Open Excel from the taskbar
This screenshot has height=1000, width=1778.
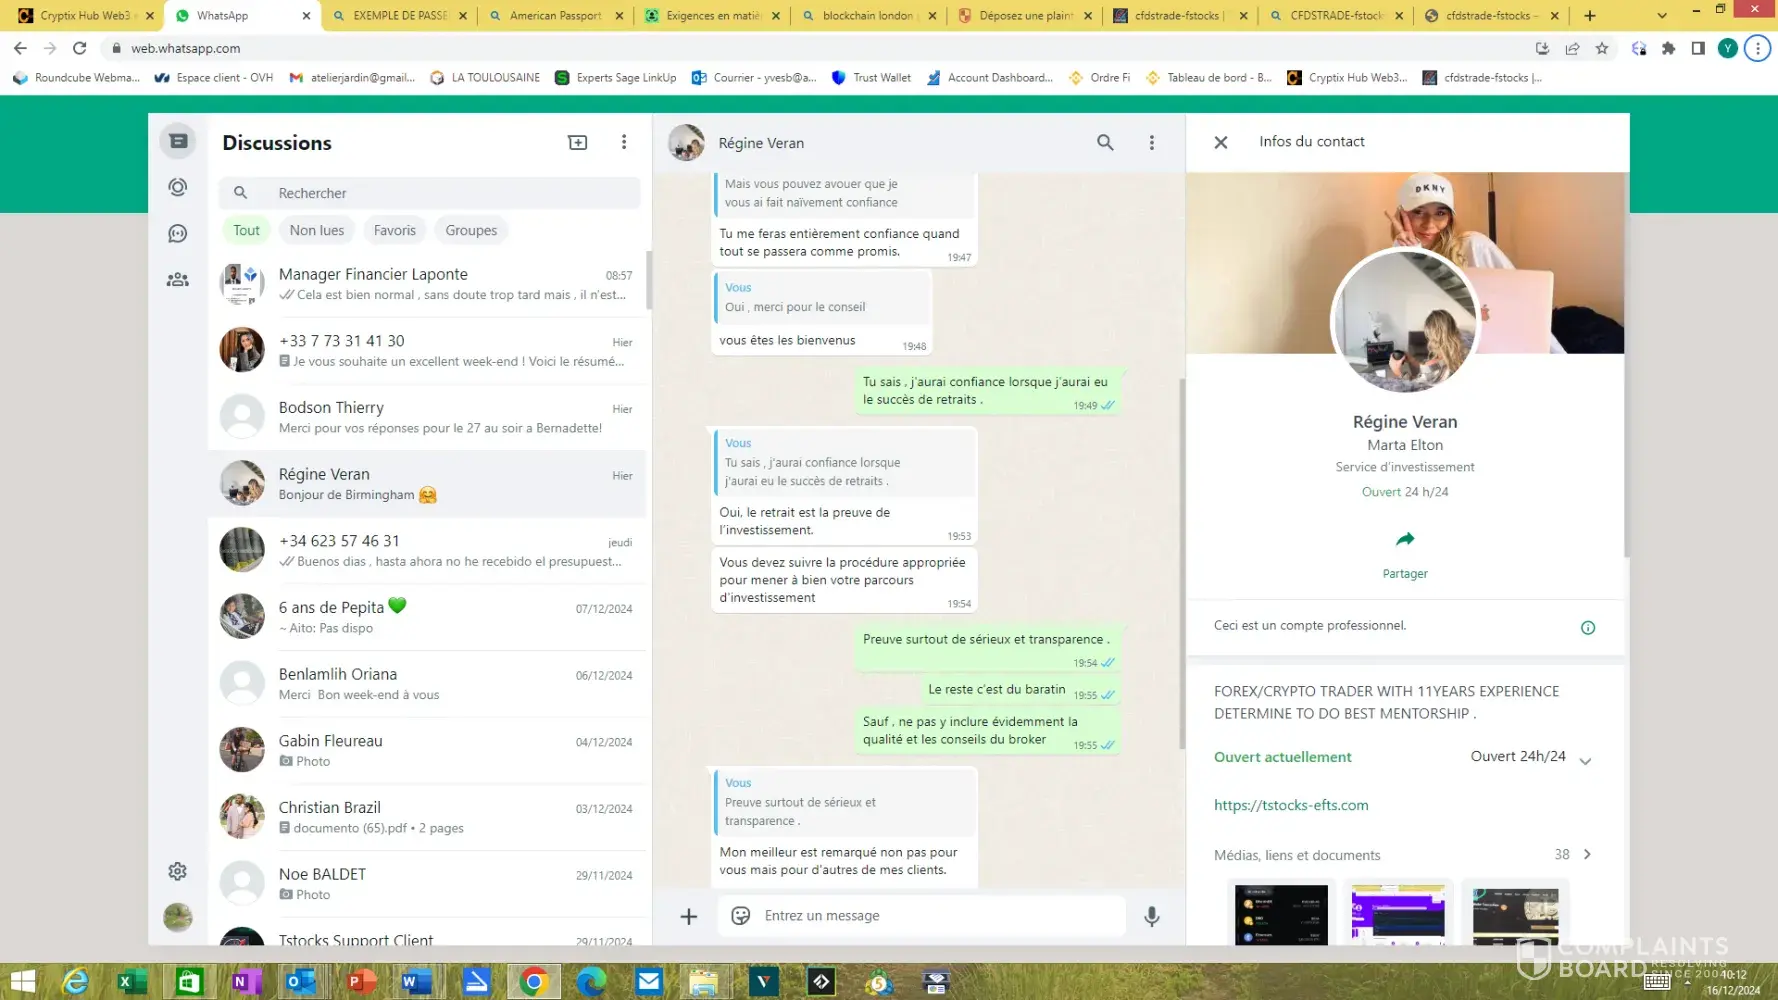pyautogui.click(x=131, y=982)
